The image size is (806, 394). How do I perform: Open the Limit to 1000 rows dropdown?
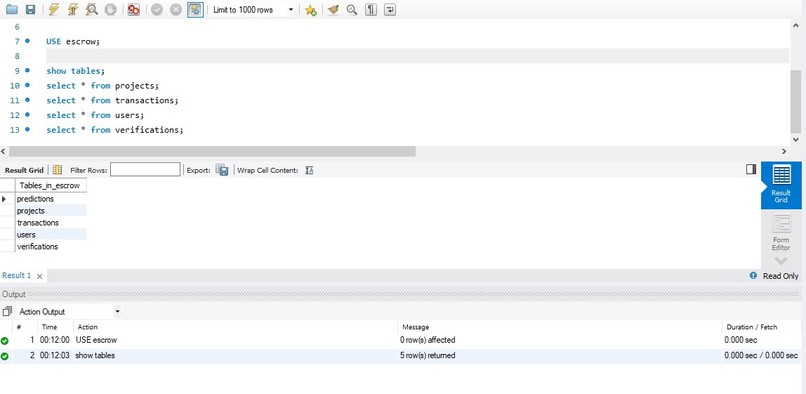pyautogui.click(x=254, y=10)
